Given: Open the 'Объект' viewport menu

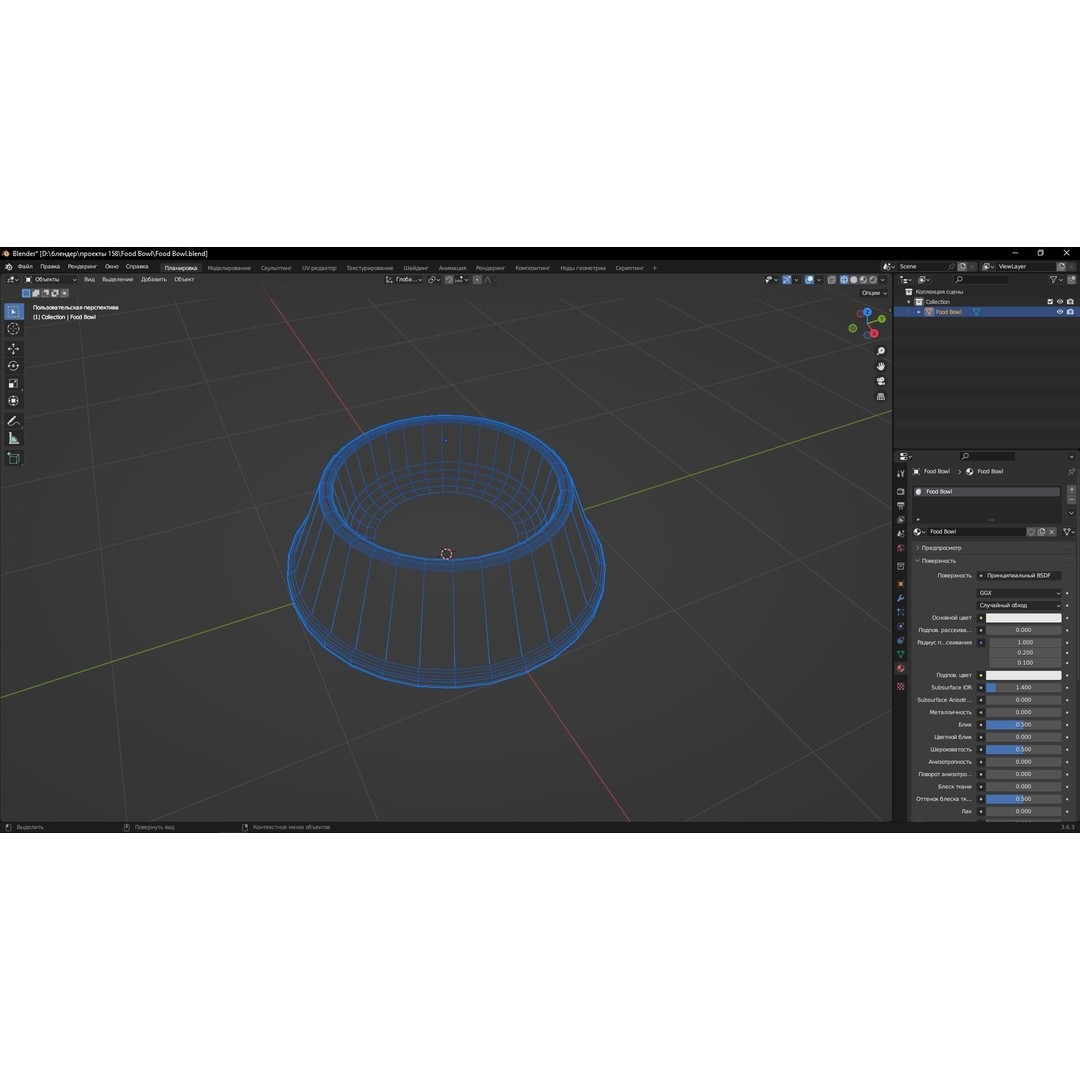Looking at the screenshot, I should coord(184,280).
